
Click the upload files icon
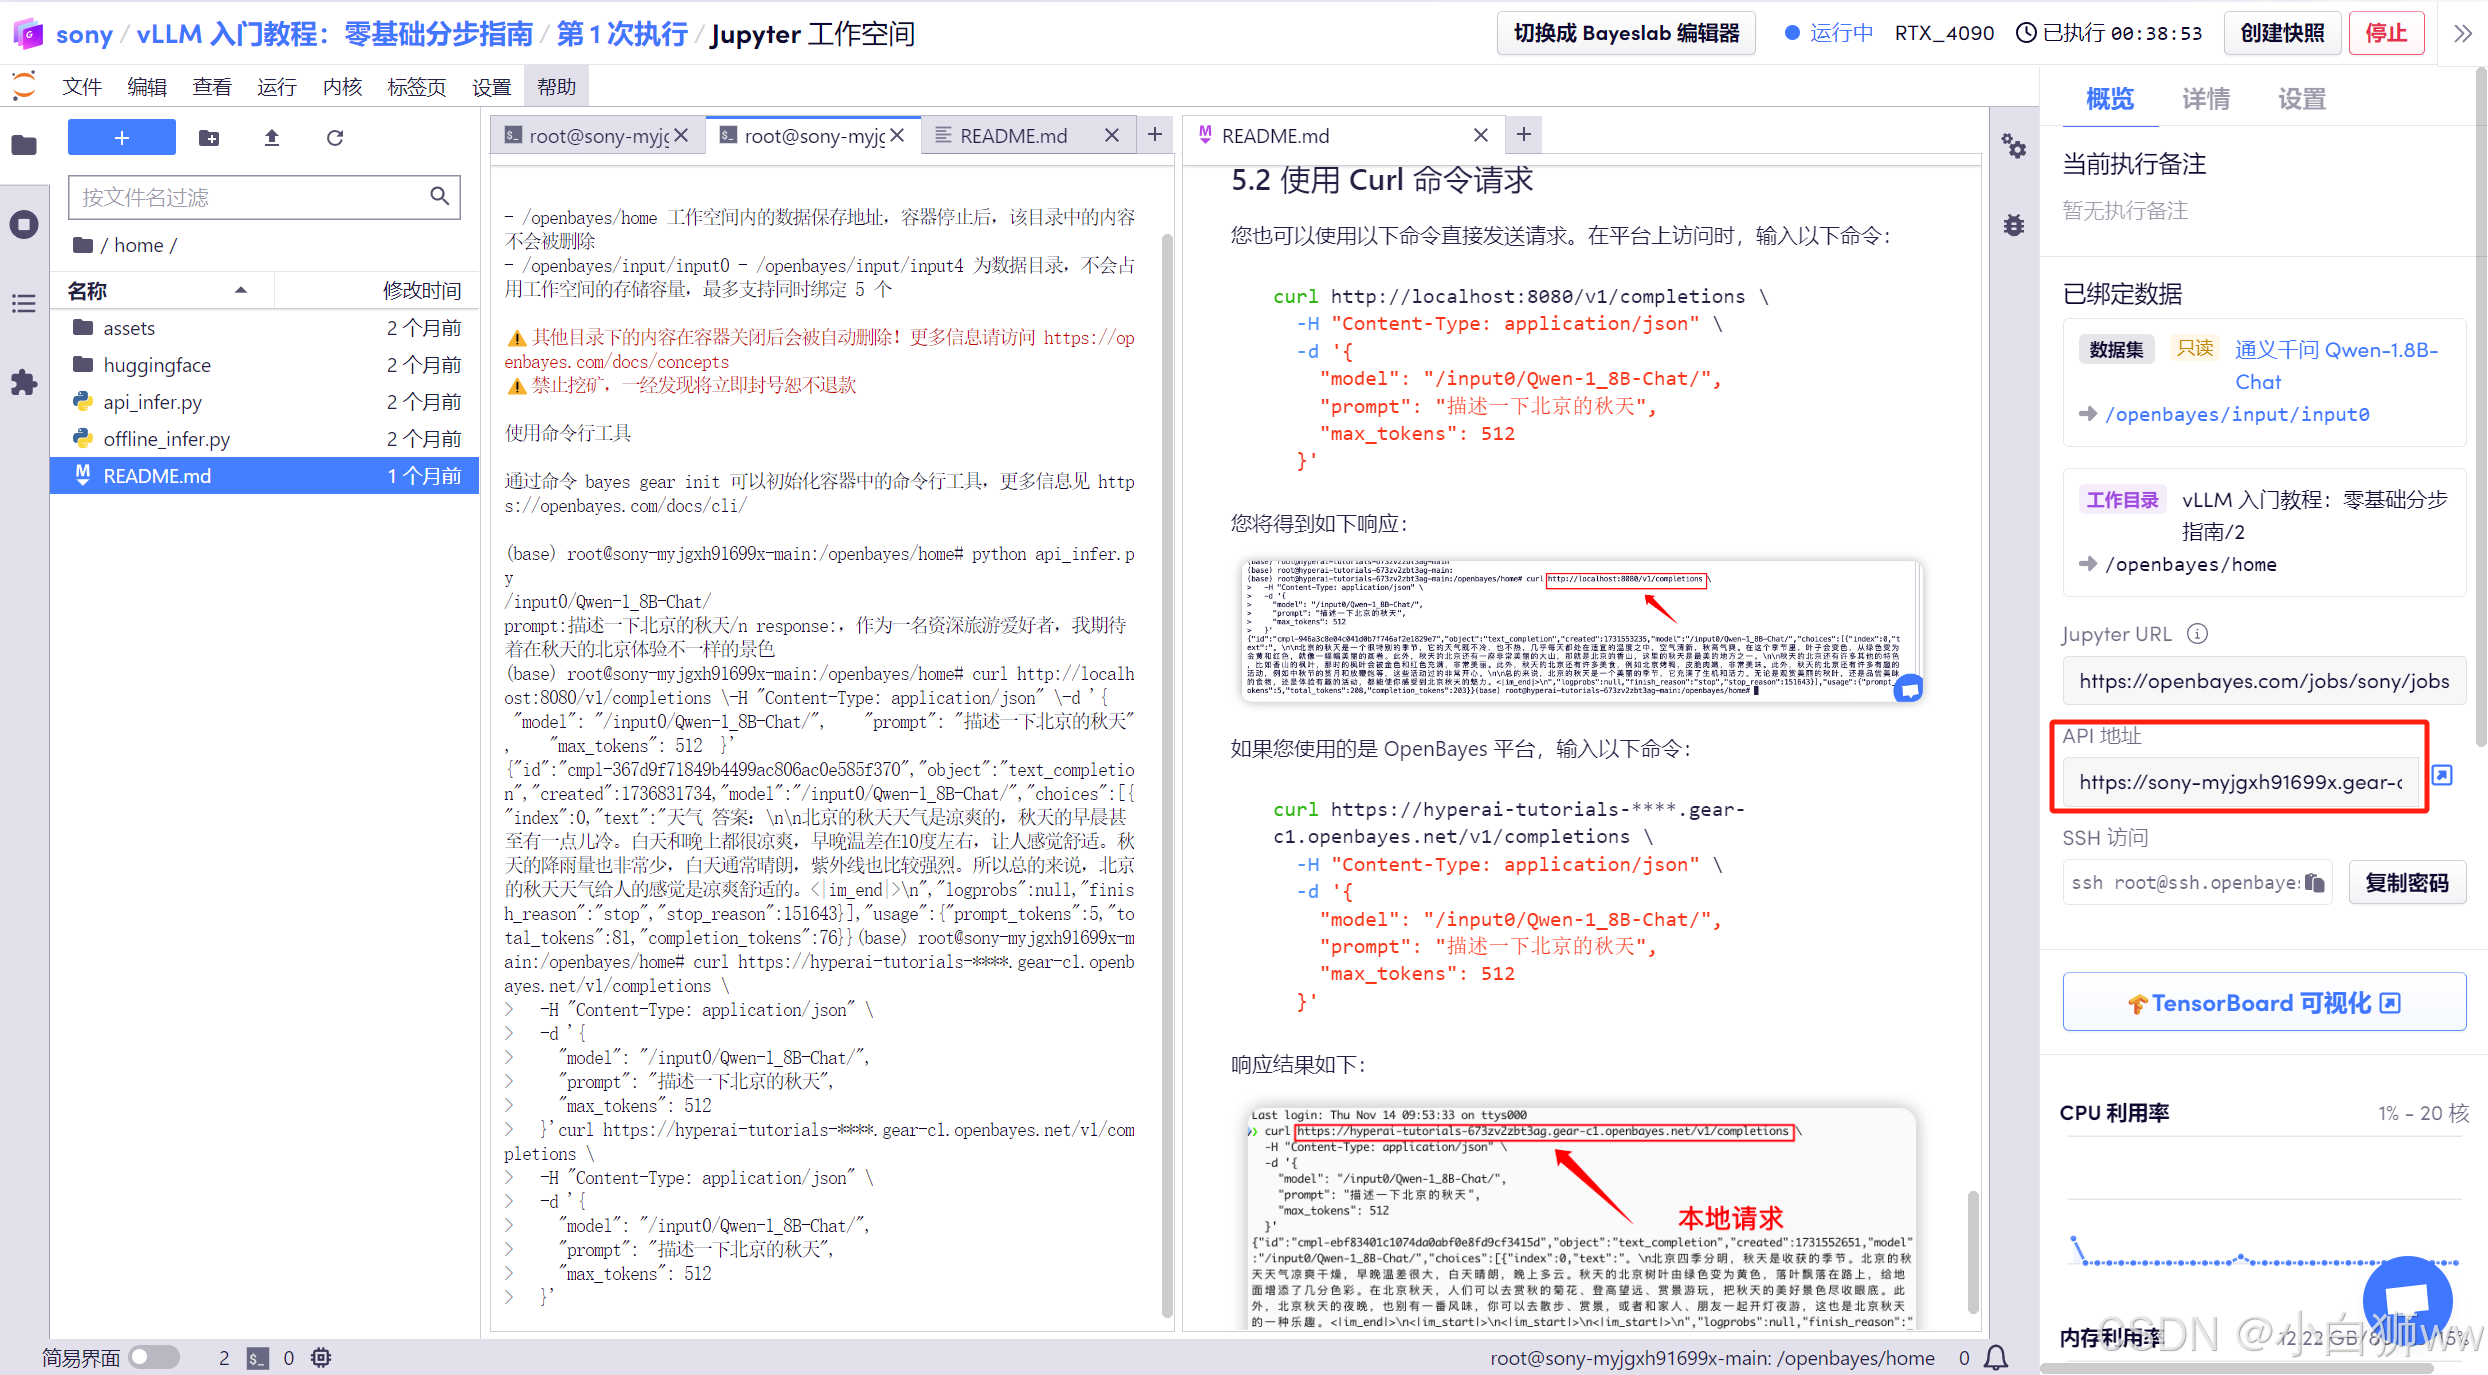271,137
